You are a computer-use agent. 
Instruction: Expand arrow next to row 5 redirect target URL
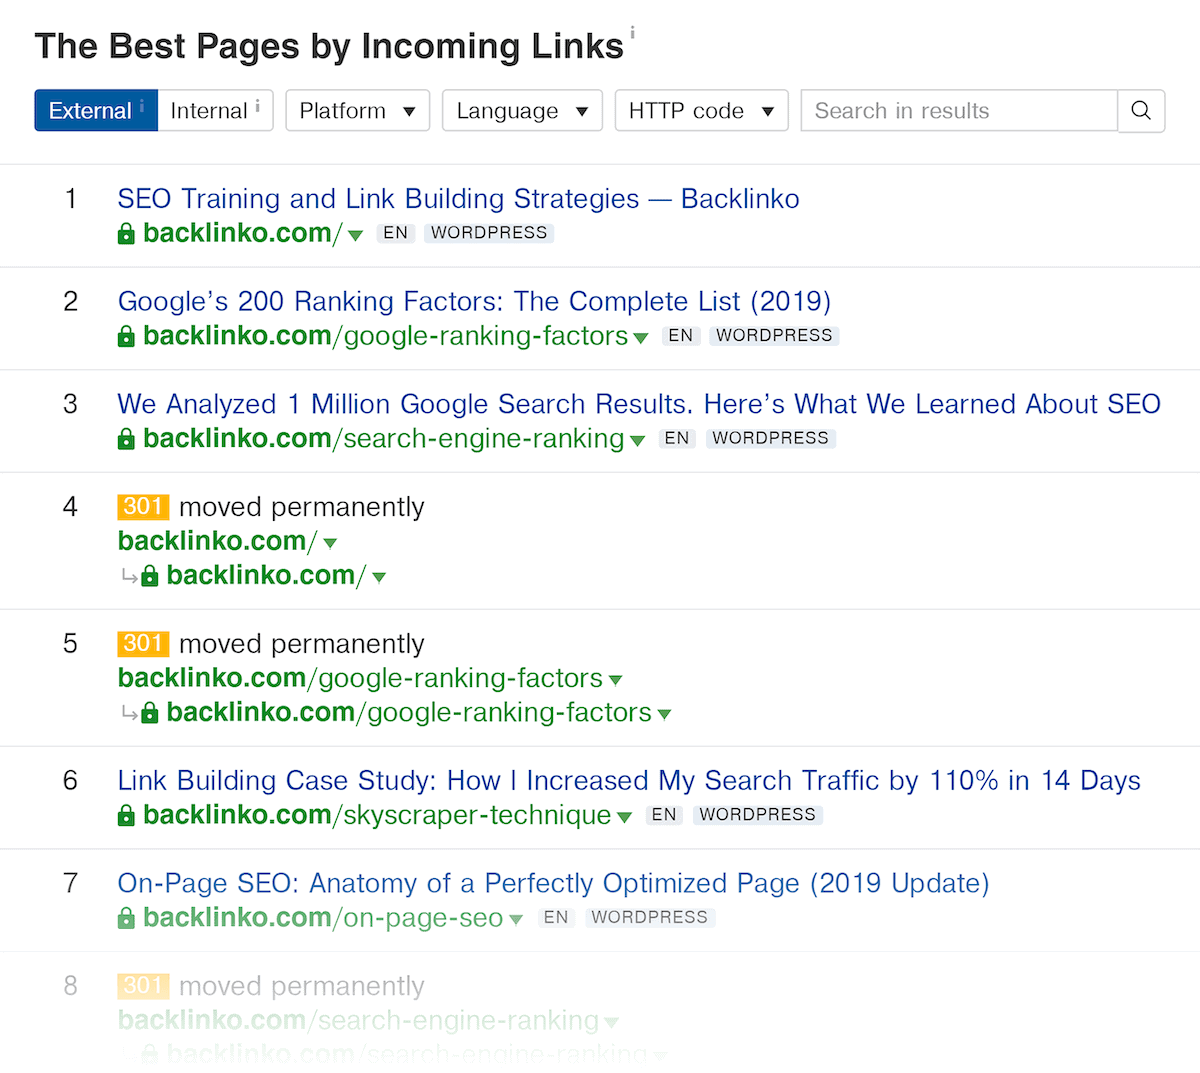664,715
